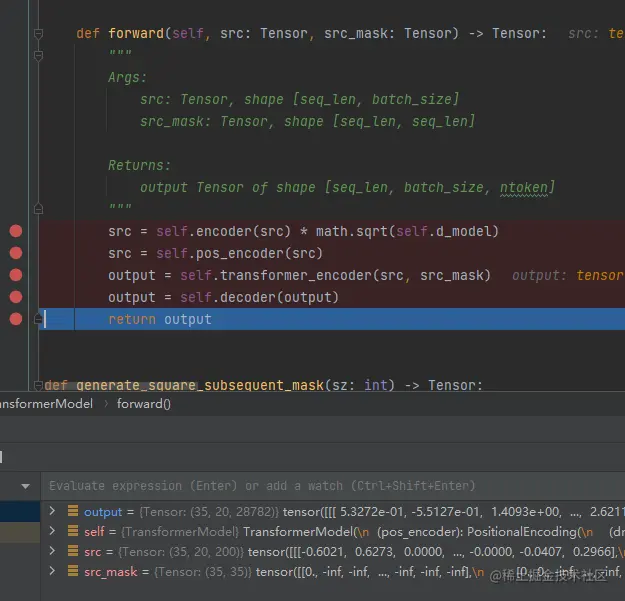Toggle breakpoint on the self.pos_encoder(src) line
Image resolution: width=625 pixels, height=601 pixels.
tap(16, 253)
